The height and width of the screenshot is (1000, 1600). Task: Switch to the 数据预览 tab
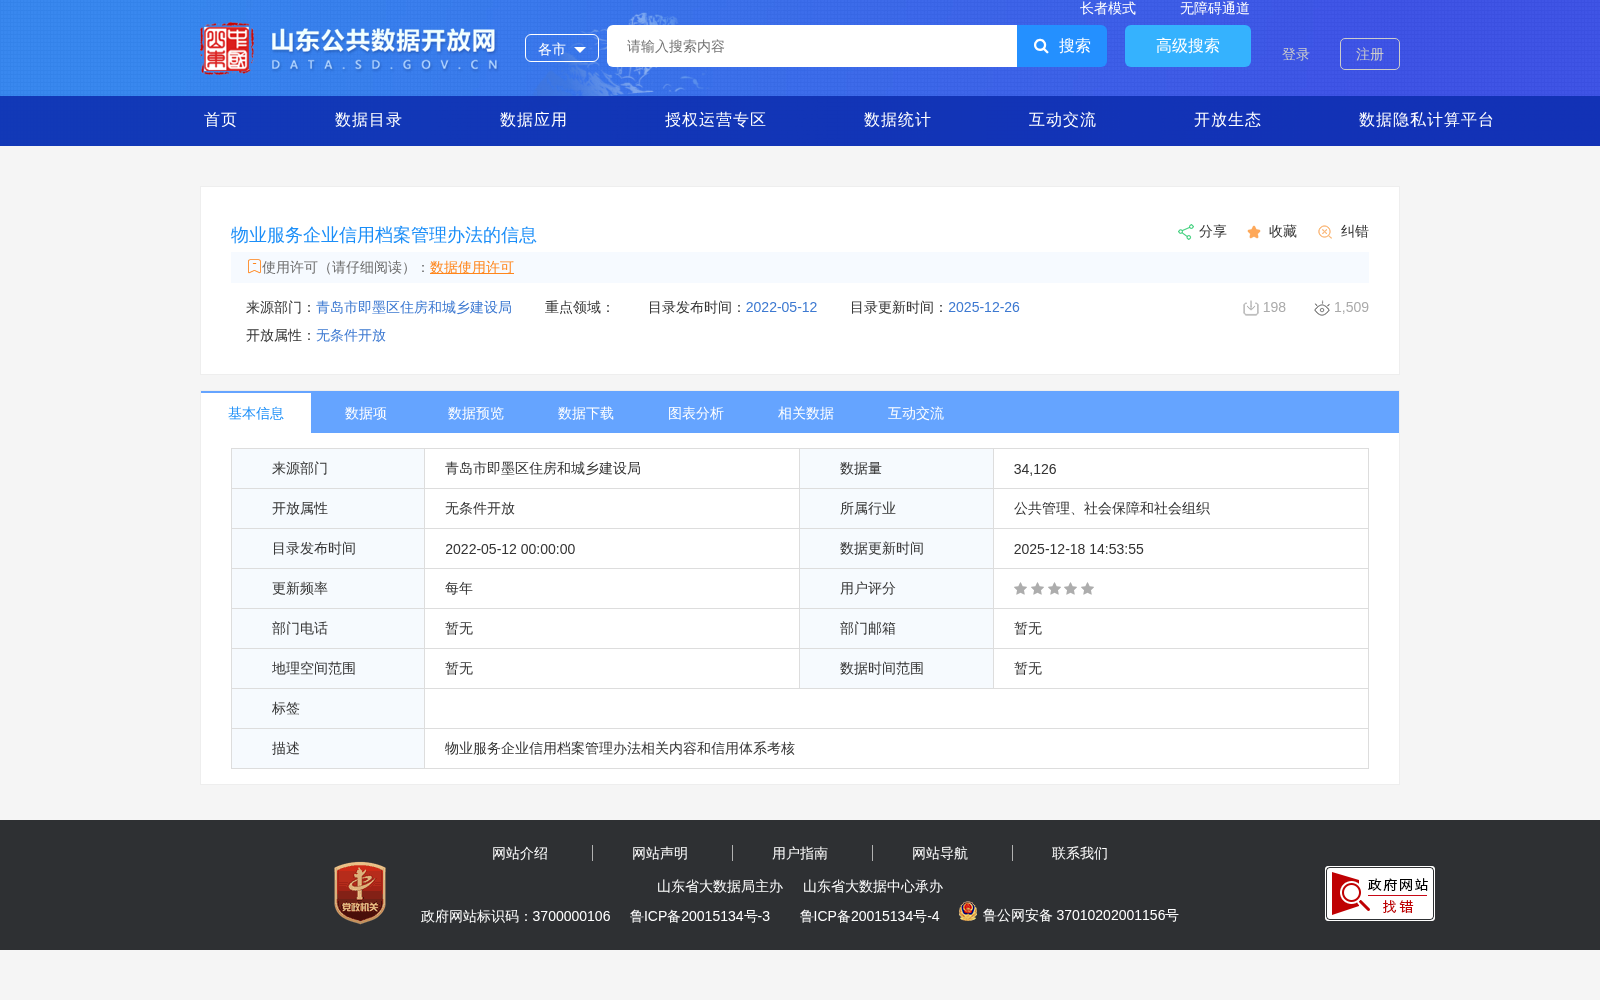(476, 413)
